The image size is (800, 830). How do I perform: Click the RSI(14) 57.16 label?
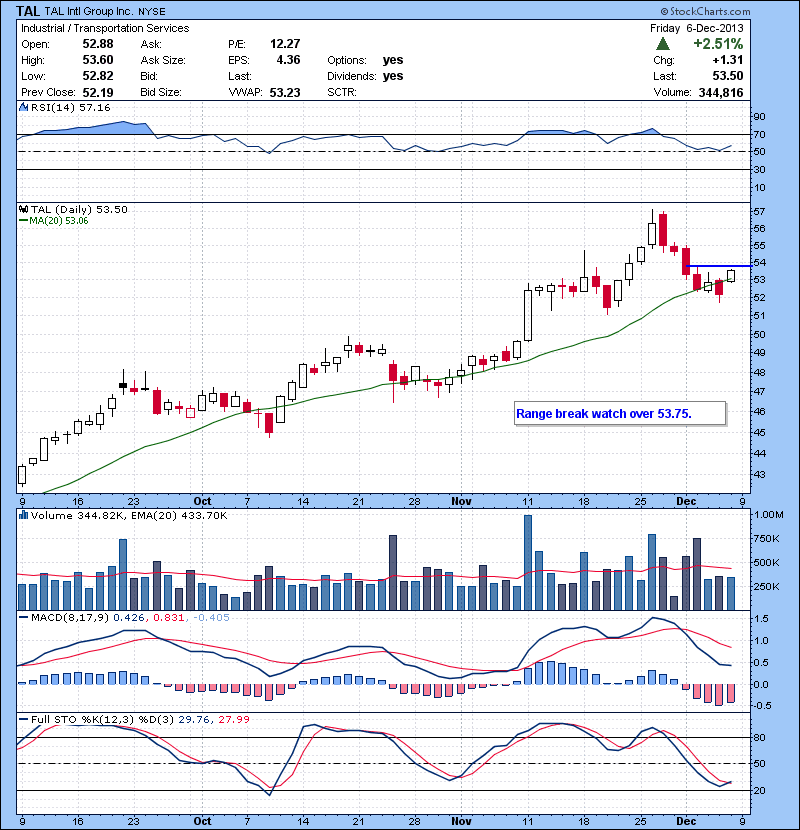70,107
